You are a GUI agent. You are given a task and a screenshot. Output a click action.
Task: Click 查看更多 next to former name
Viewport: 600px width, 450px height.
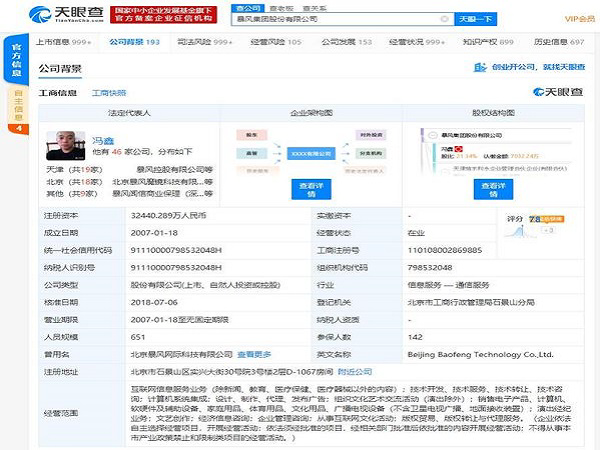[x=254, y=354]
